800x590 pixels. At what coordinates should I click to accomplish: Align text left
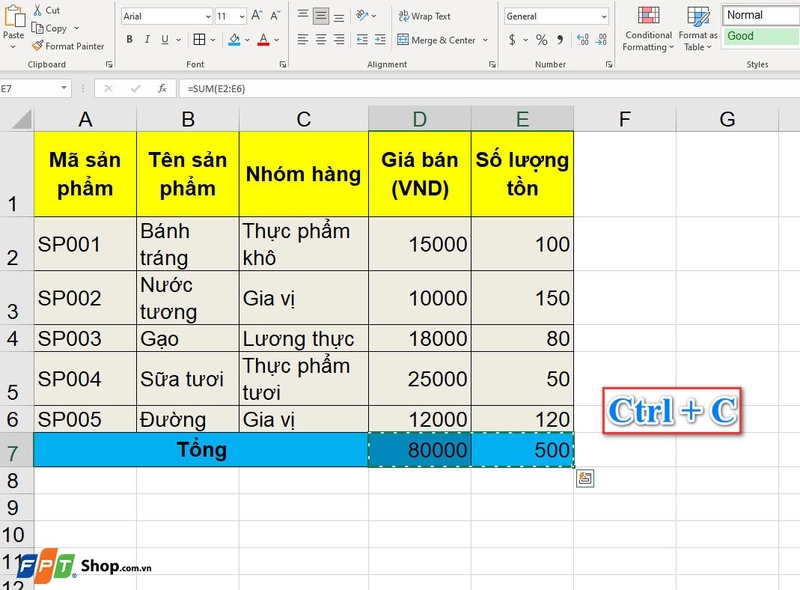[303, 39]
